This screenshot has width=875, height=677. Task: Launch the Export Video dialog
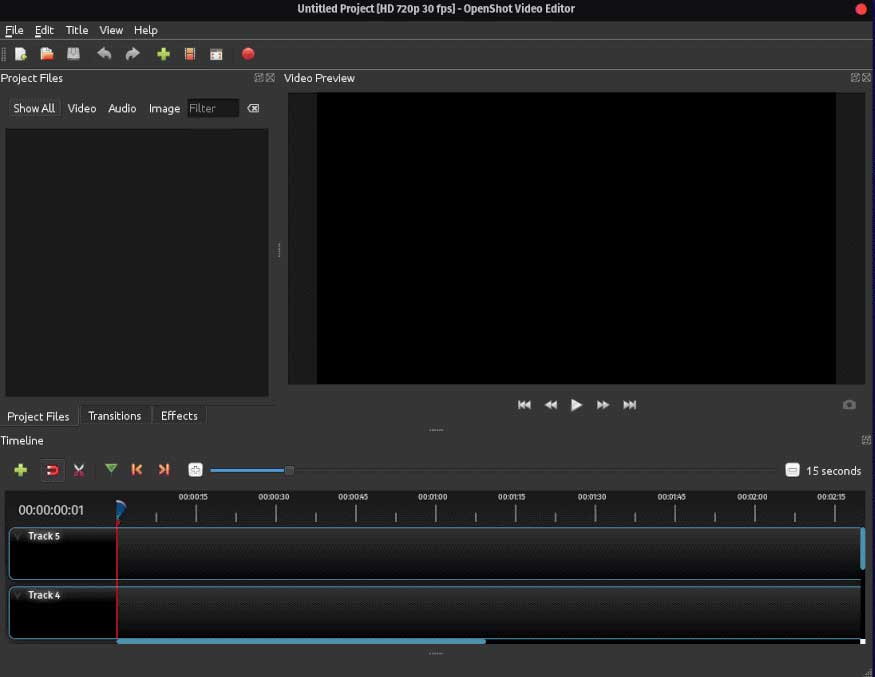point(216,54)
